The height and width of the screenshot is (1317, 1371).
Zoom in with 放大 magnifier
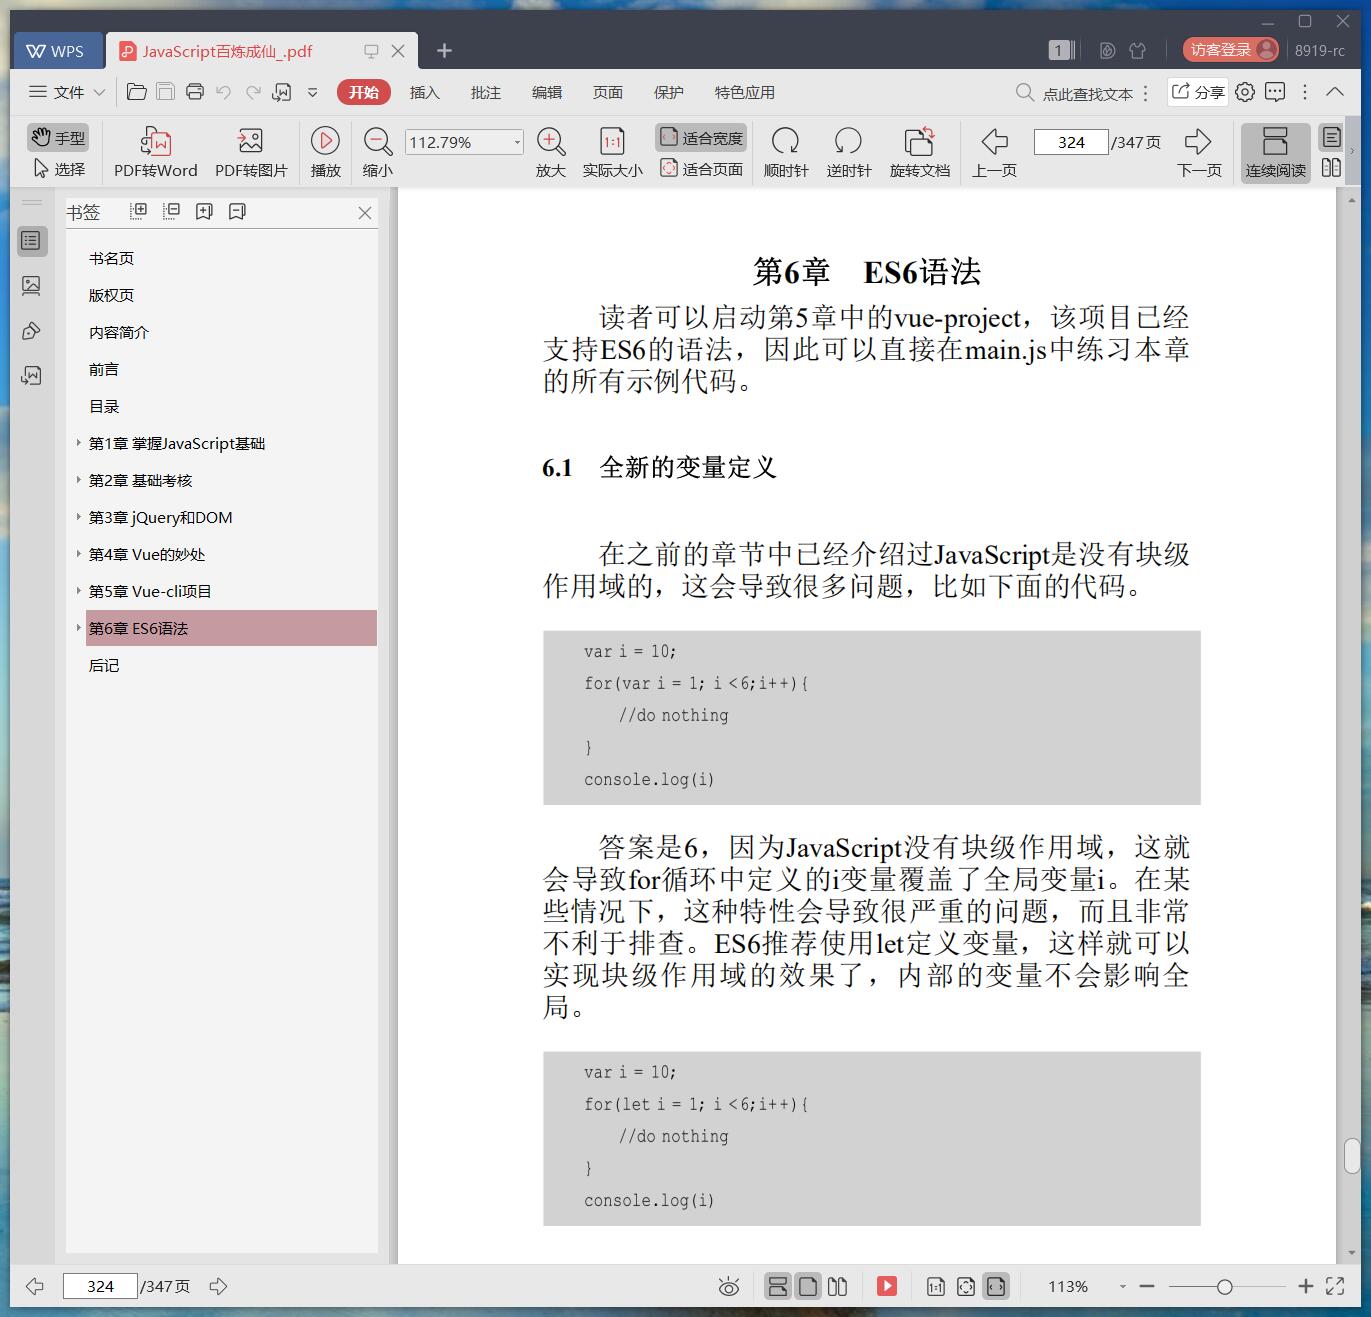pos(551,152)
